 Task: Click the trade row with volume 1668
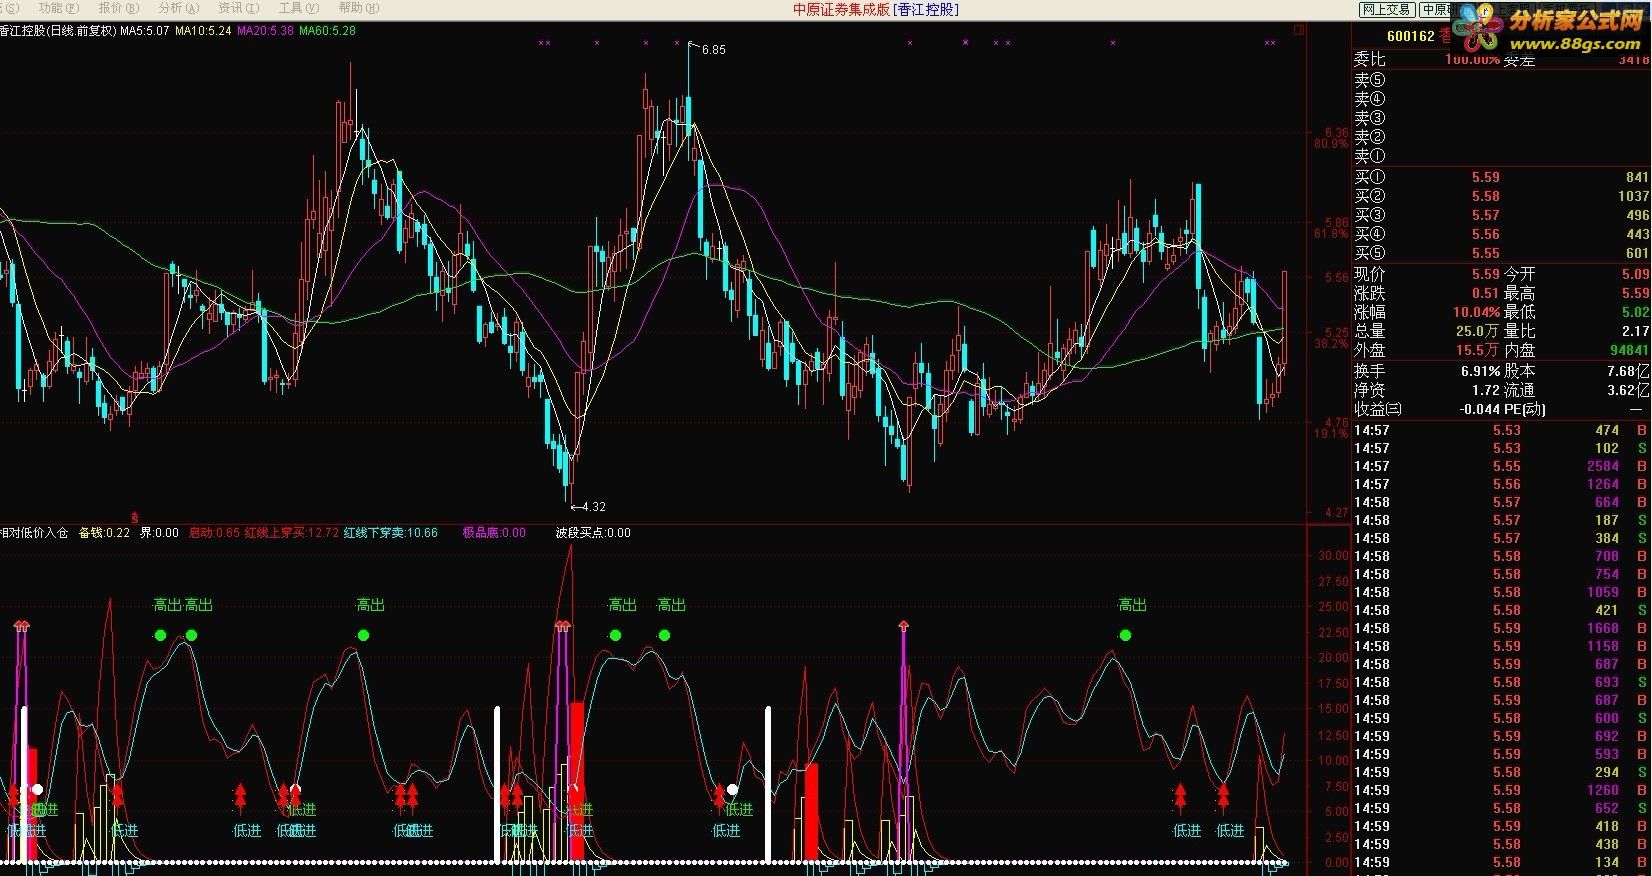[1500, 628]
